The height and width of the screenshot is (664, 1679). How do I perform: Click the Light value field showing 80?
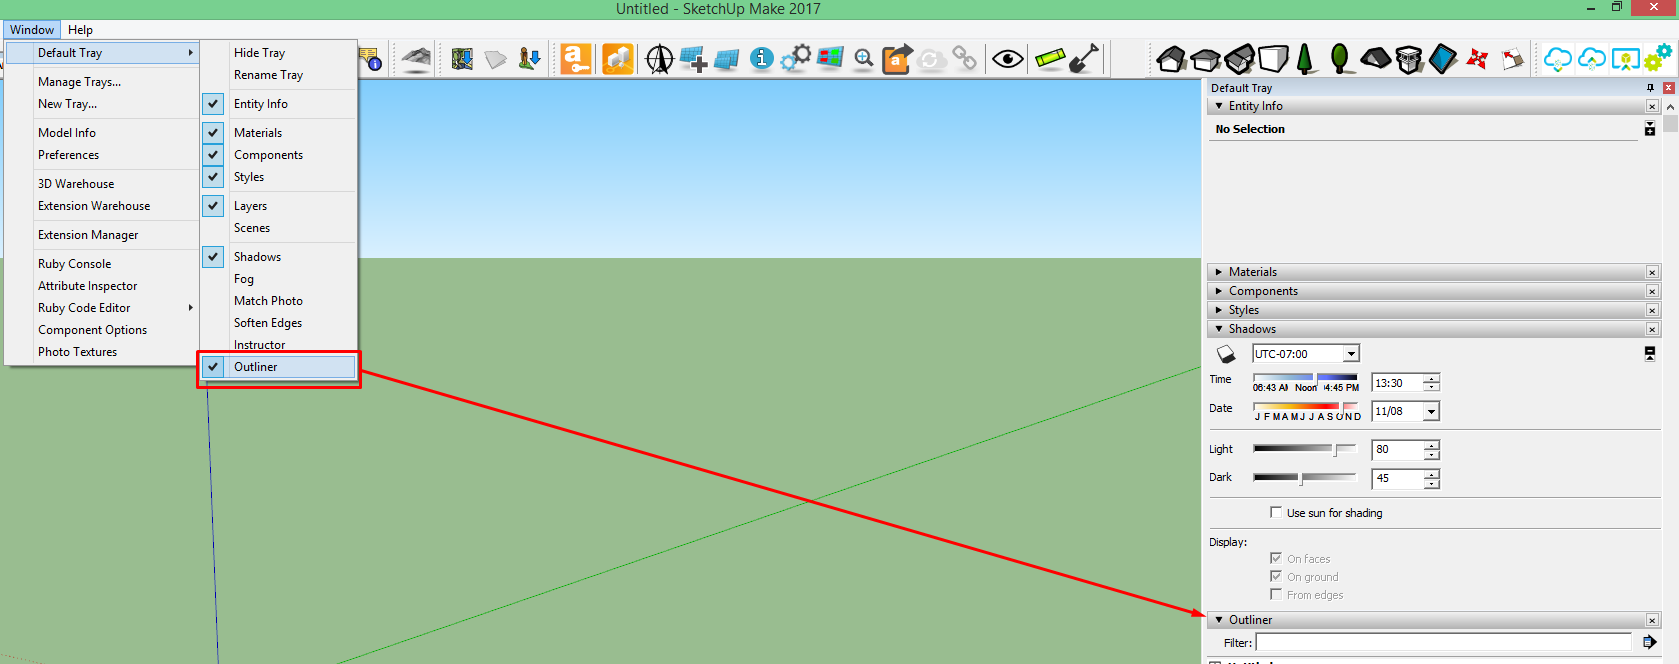pyautogui.click(x=1398, y=450)
